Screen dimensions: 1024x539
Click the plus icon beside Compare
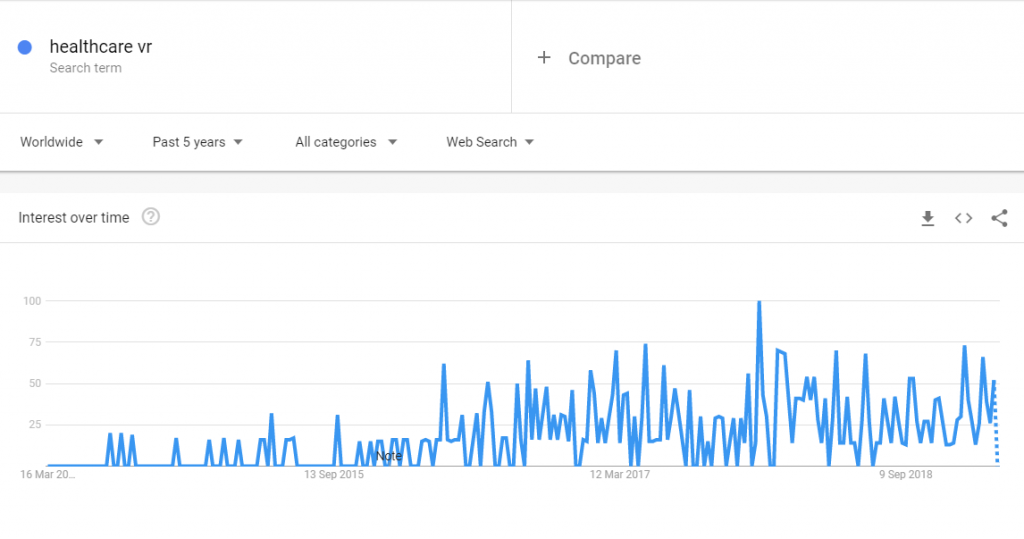544,57
